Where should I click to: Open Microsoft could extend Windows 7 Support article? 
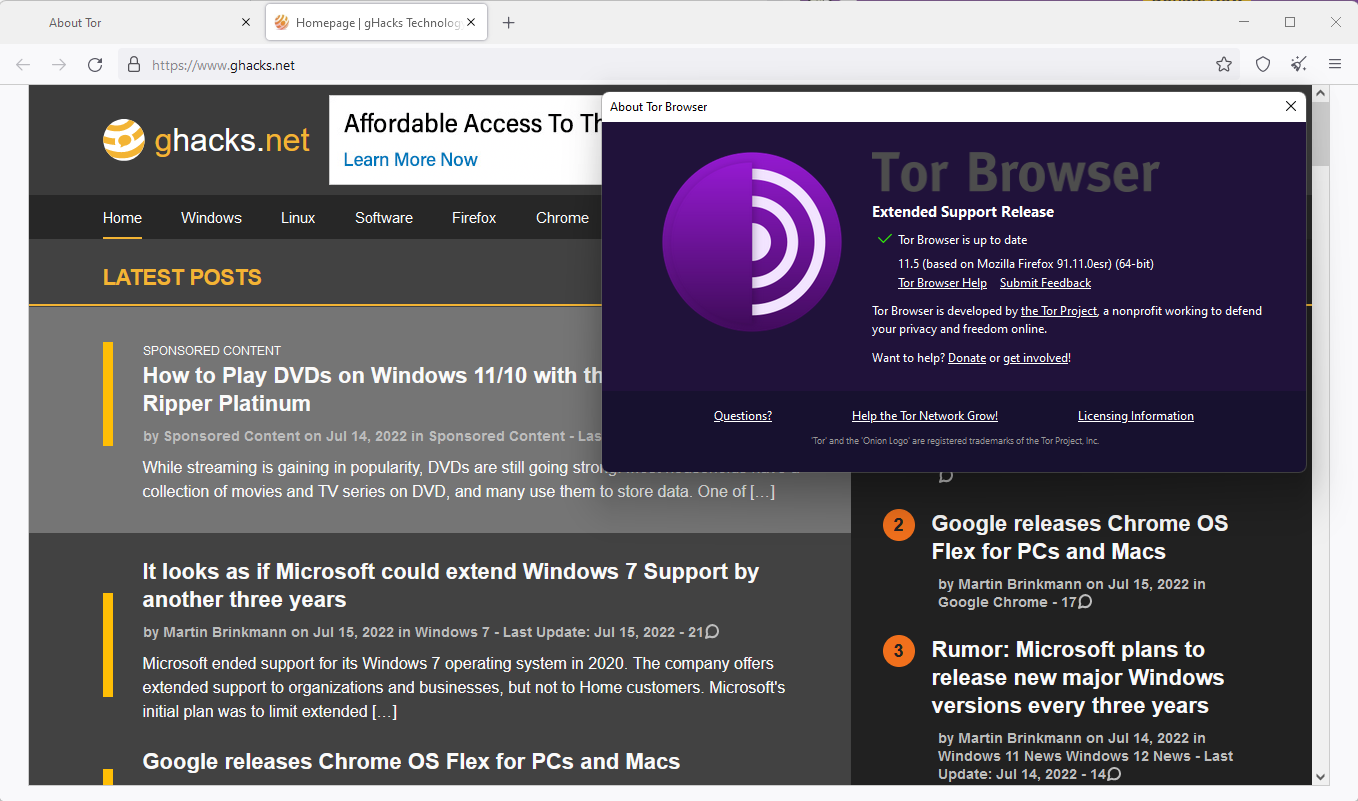point(451,585)
